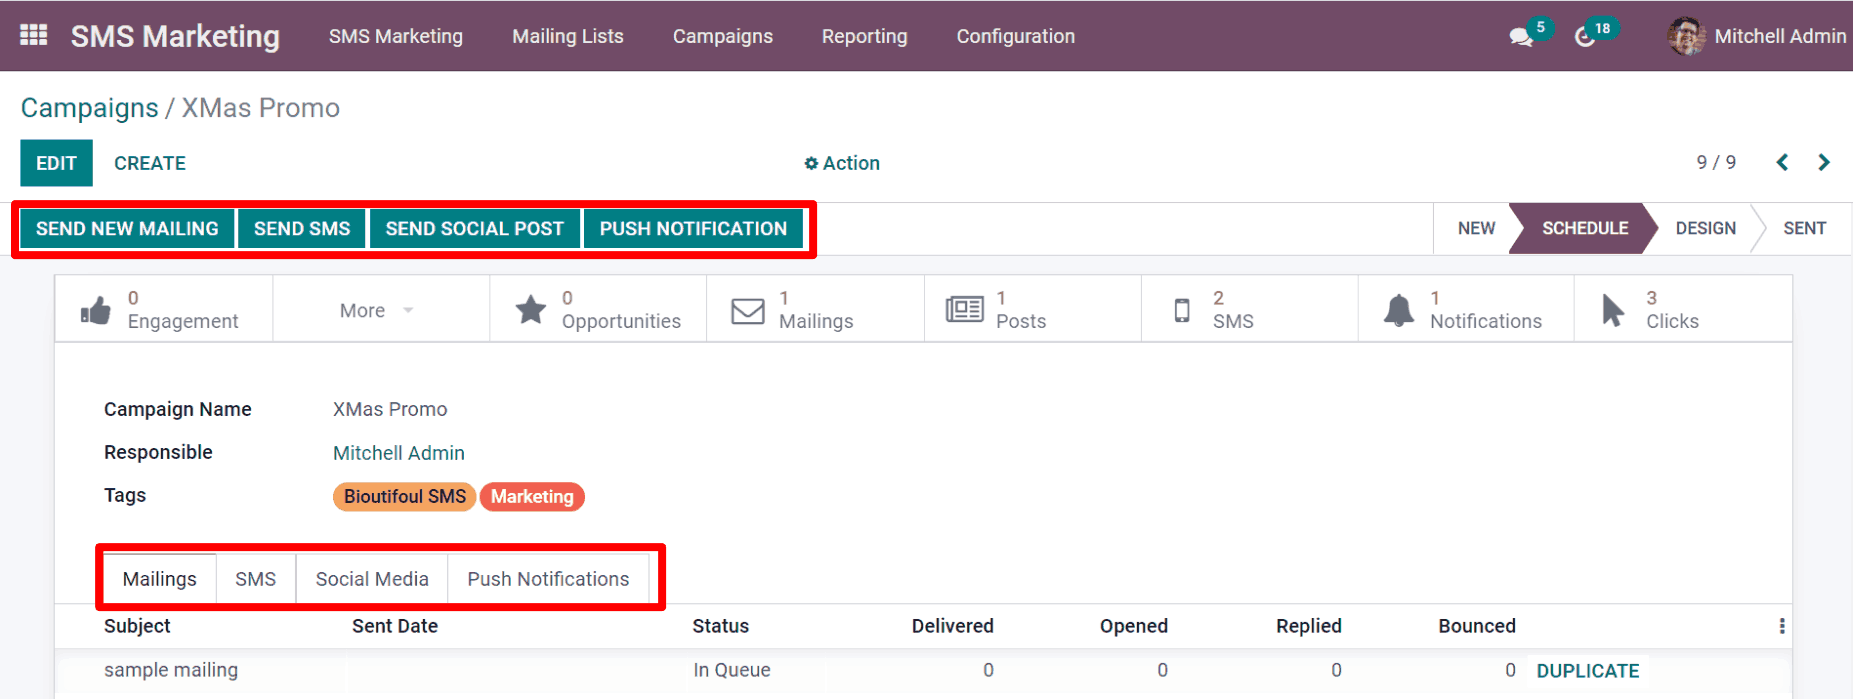This screenshot has width=1857, height=699.
Task: Click the Opportunities star stat icon
Action: pyautogui.click(x=531, y=310)
